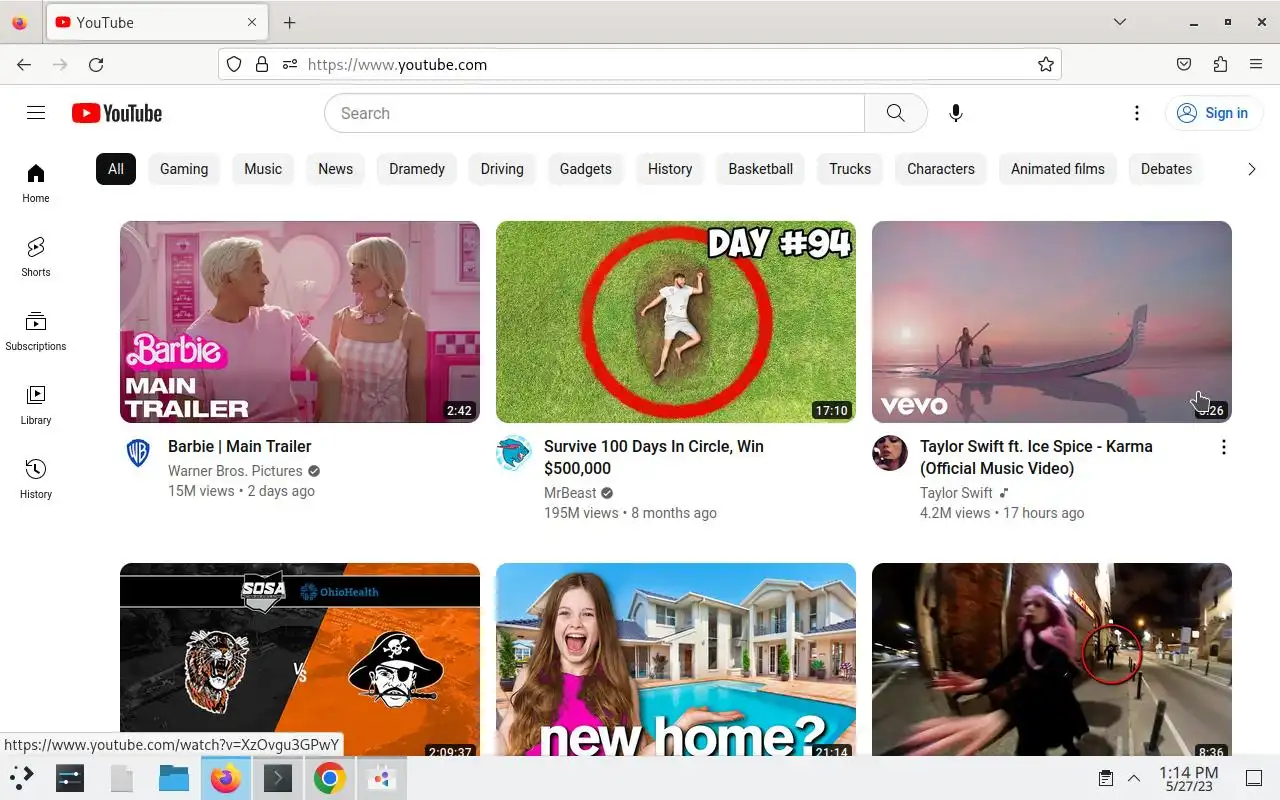1280x800 pixels.
Task: Open file manager from taskbar
Action: click(174, 778)
